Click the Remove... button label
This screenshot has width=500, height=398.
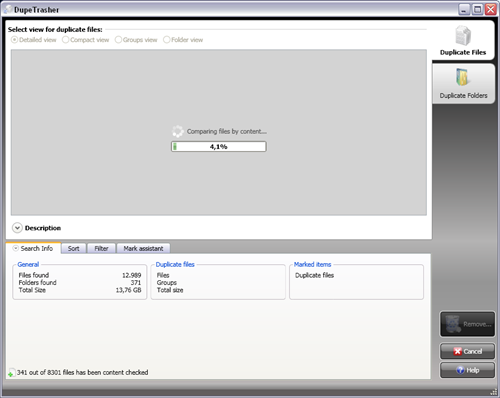(477, 324)
